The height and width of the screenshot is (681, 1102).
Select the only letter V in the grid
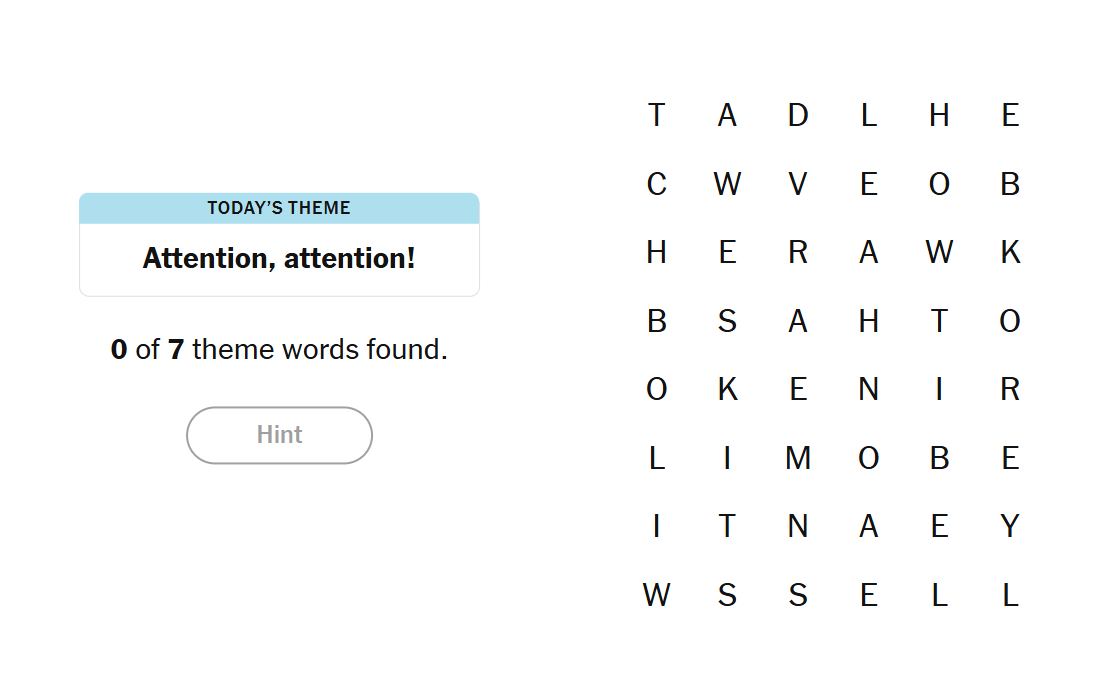797,184
